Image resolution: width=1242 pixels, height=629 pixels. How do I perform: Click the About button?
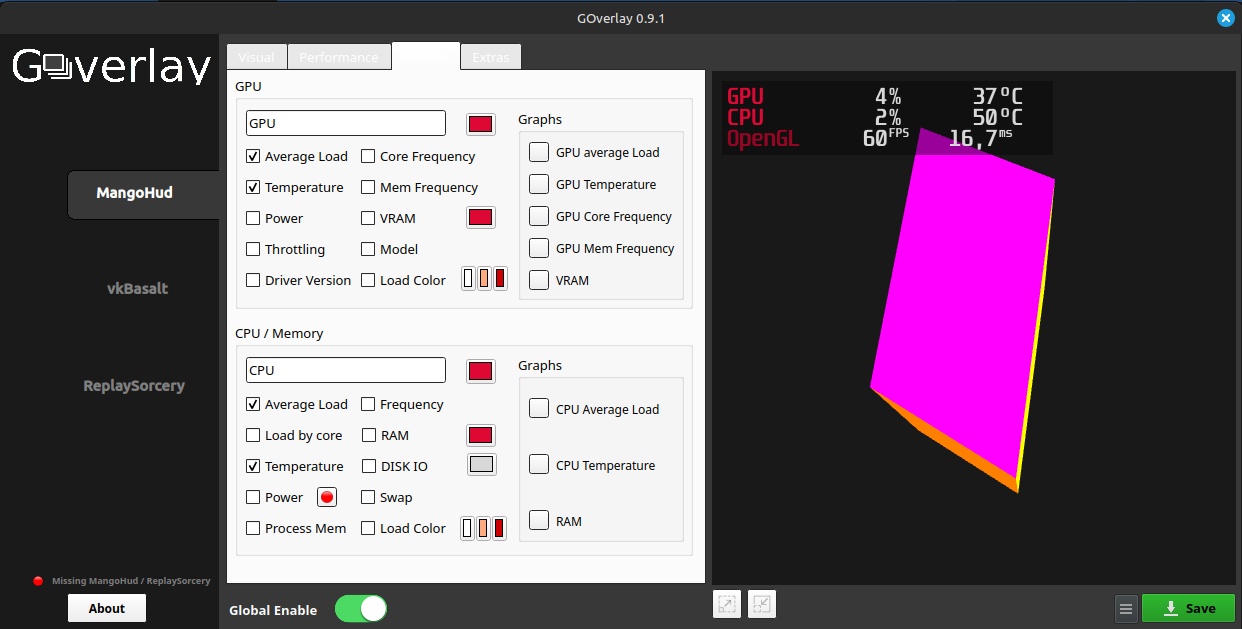point(107,608)
